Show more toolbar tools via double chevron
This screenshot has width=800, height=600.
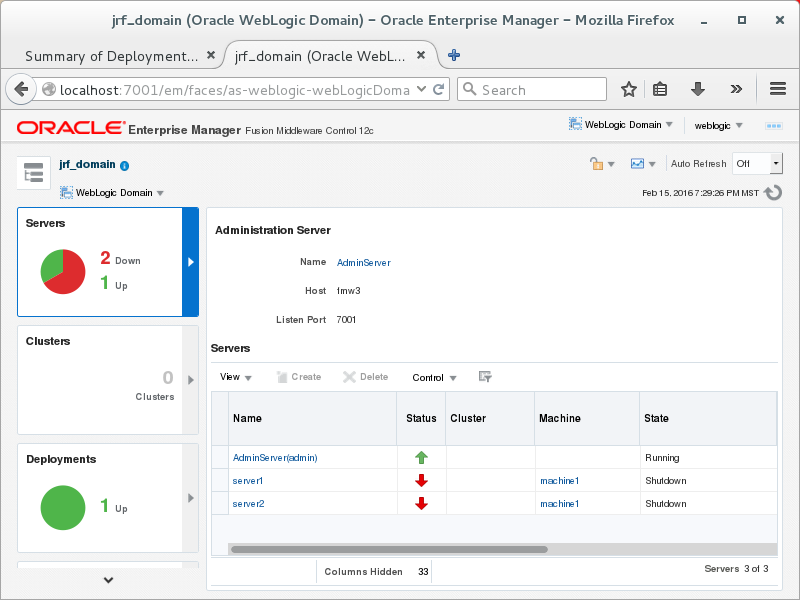click(x=736, y=90)
